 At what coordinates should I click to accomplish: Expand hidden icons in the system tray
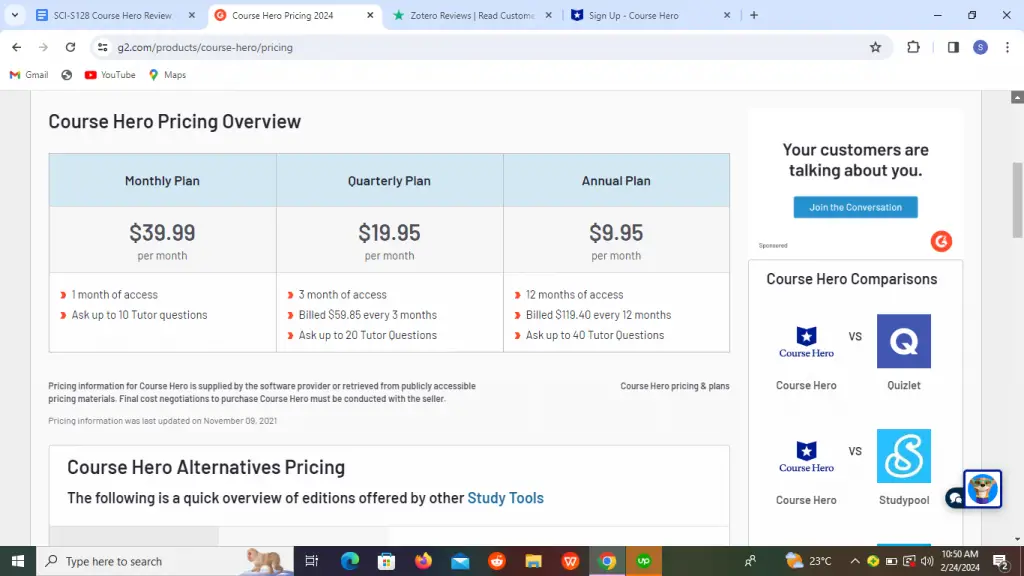(x=855, y=561)
